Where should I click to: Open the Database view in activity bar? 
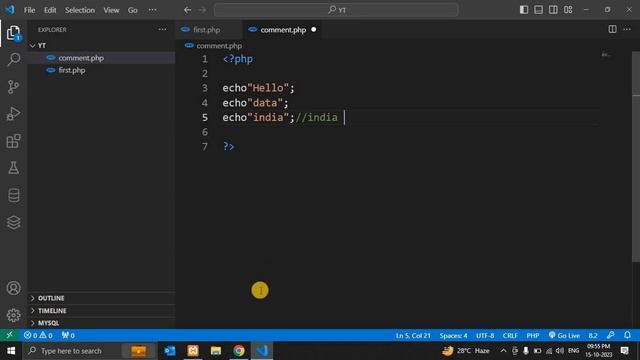13,195
